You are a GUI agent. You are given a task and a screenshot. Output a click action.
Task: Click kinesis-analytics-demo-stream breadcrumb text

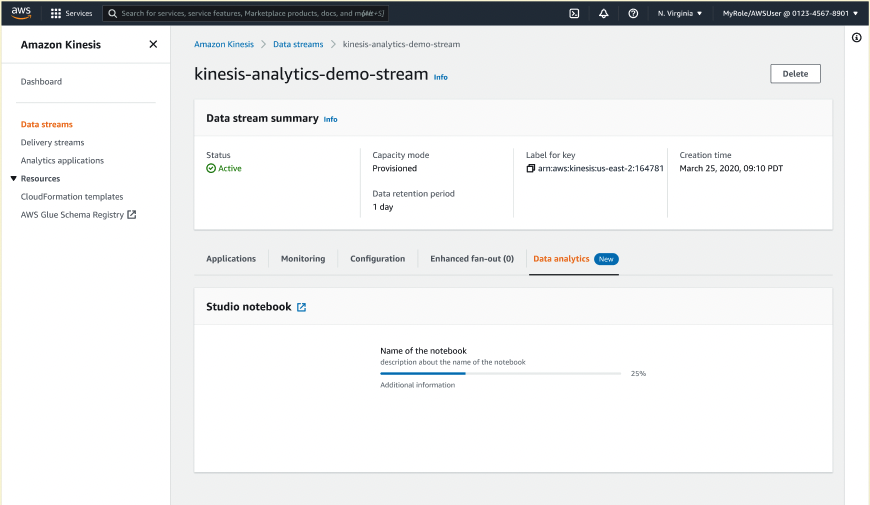pyautogui.click(x=401, y=44)
